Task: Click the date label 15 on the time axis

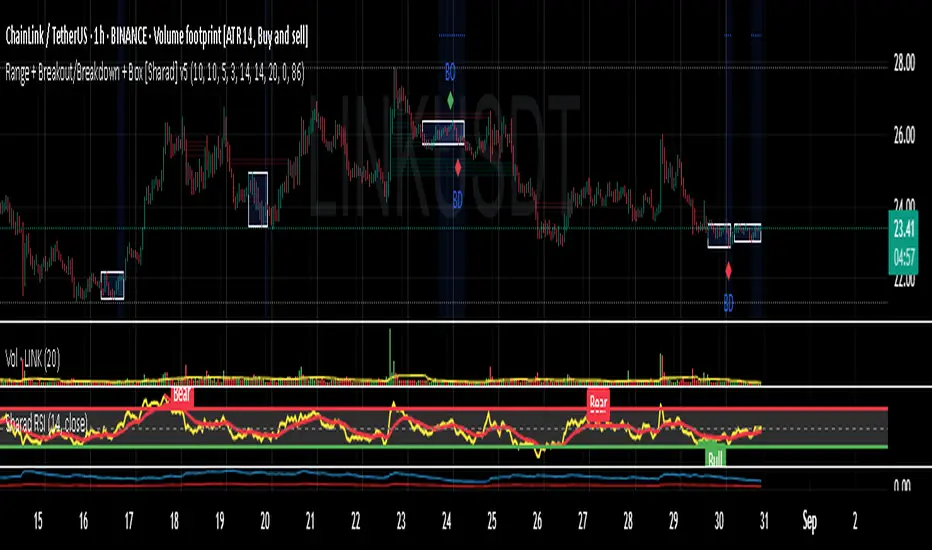Action: coord(37,521)
